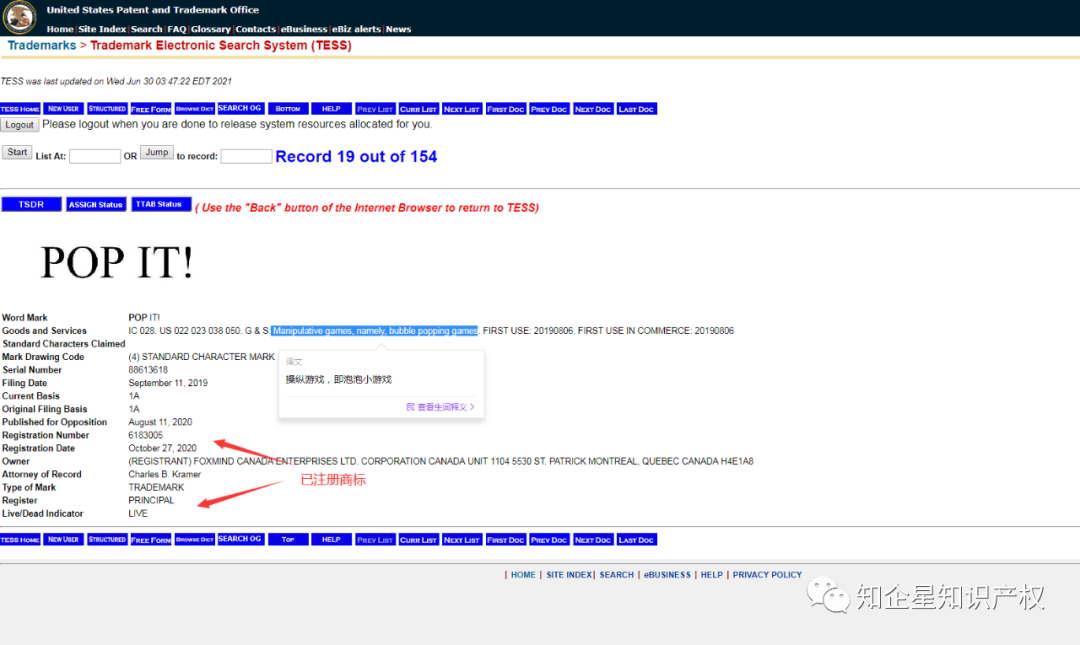Click Next List in the upper toolbar

click(x=461, y=109)
